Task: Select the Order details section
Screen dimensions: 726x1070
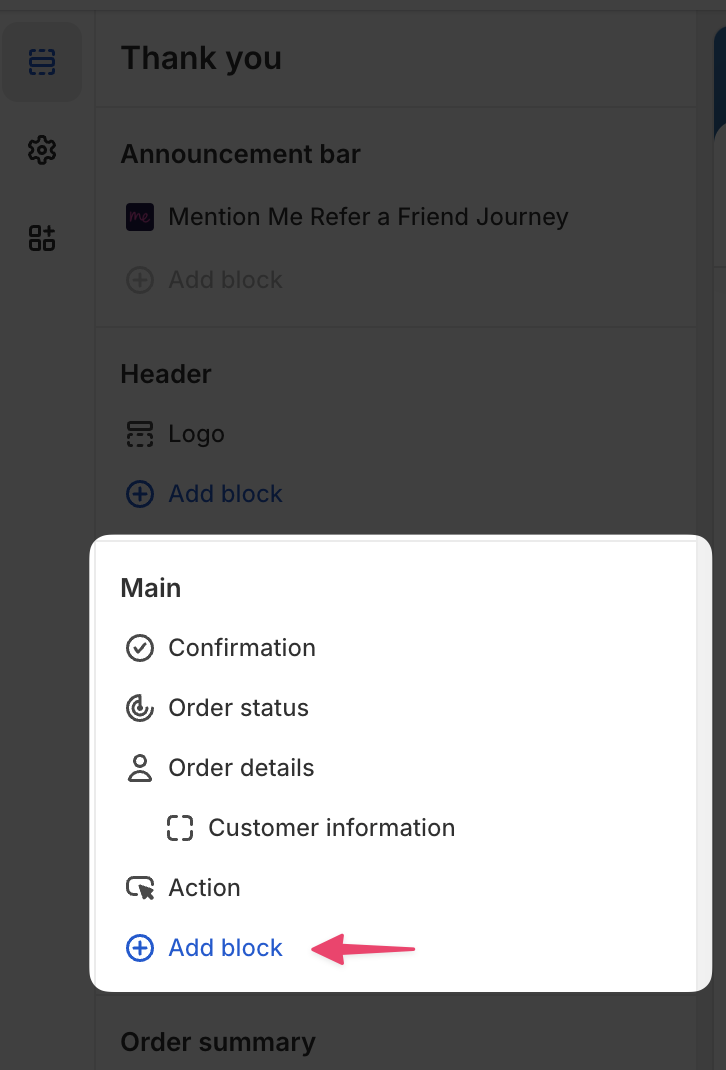Action: click(241, 768)
